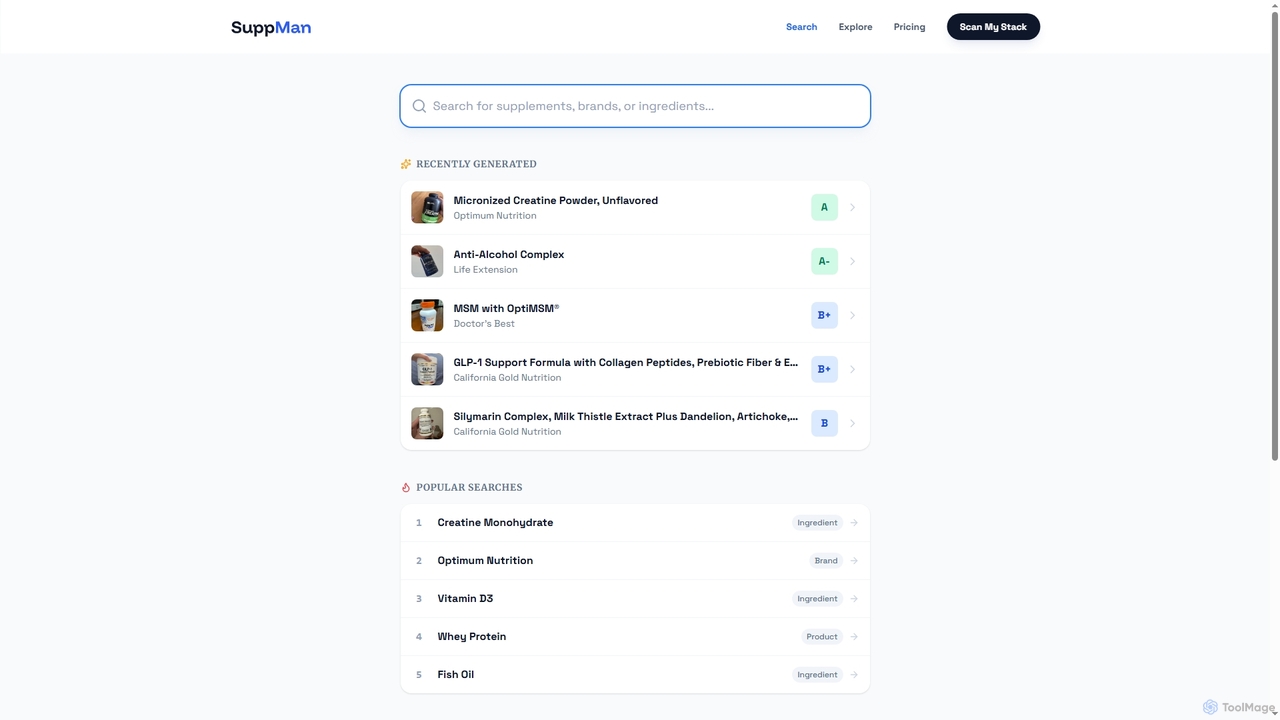This screenshot has width=1280, height=720.
Task: Click California Gold Nutrition under Silymarin Complex
Action: click(x=507, y=432)
